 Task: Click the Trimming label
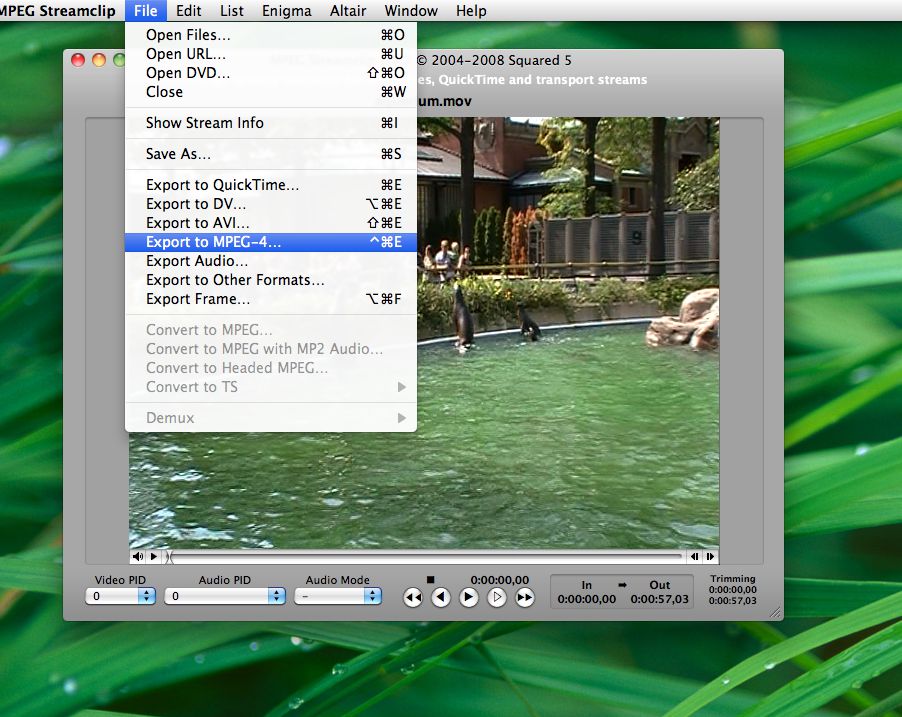pyautogui.click(x=733, y=579)
